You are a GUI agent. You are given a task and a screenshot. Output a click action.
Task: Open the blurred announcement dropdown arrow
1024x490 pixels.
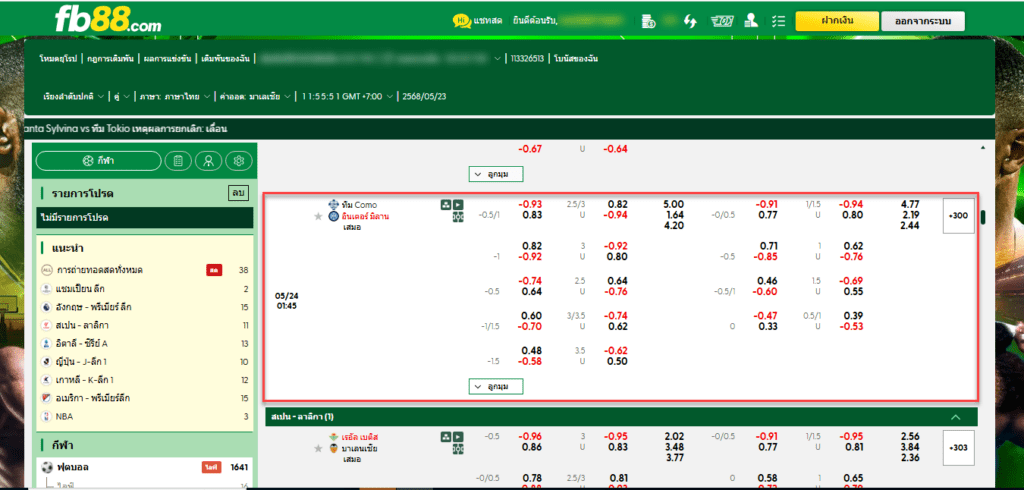pyautogui.click(x=499, y=58)
